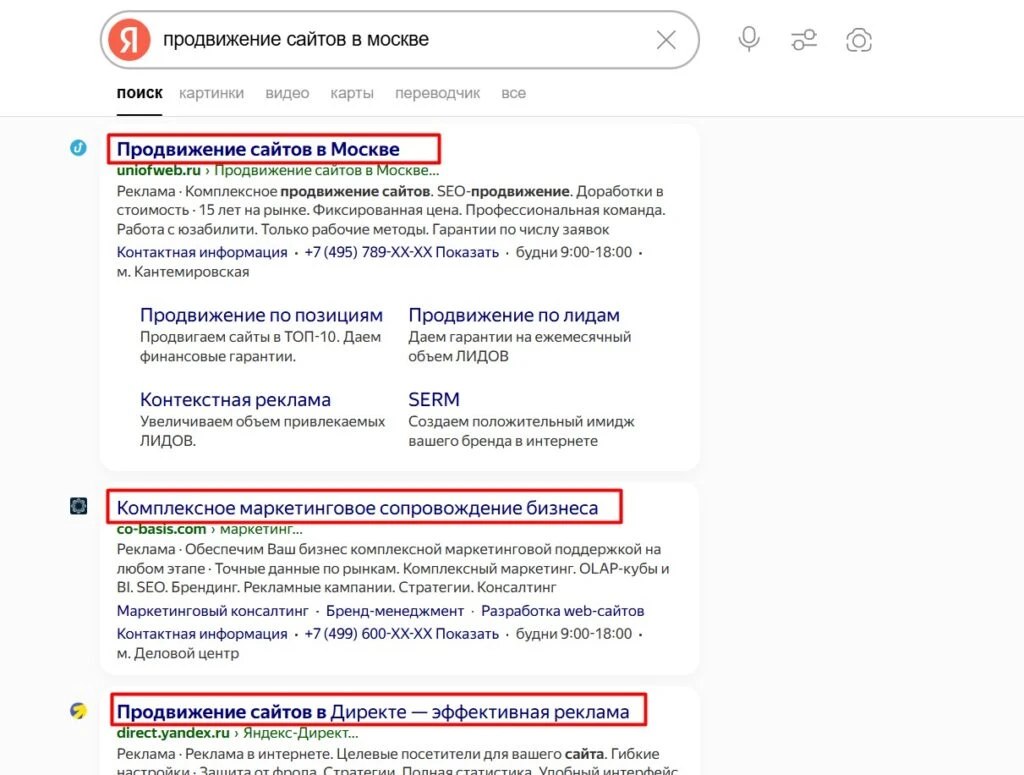Click the co-basis.com favicon
This screenshot has height=775, width=1024.
click(x=78, y=505)
